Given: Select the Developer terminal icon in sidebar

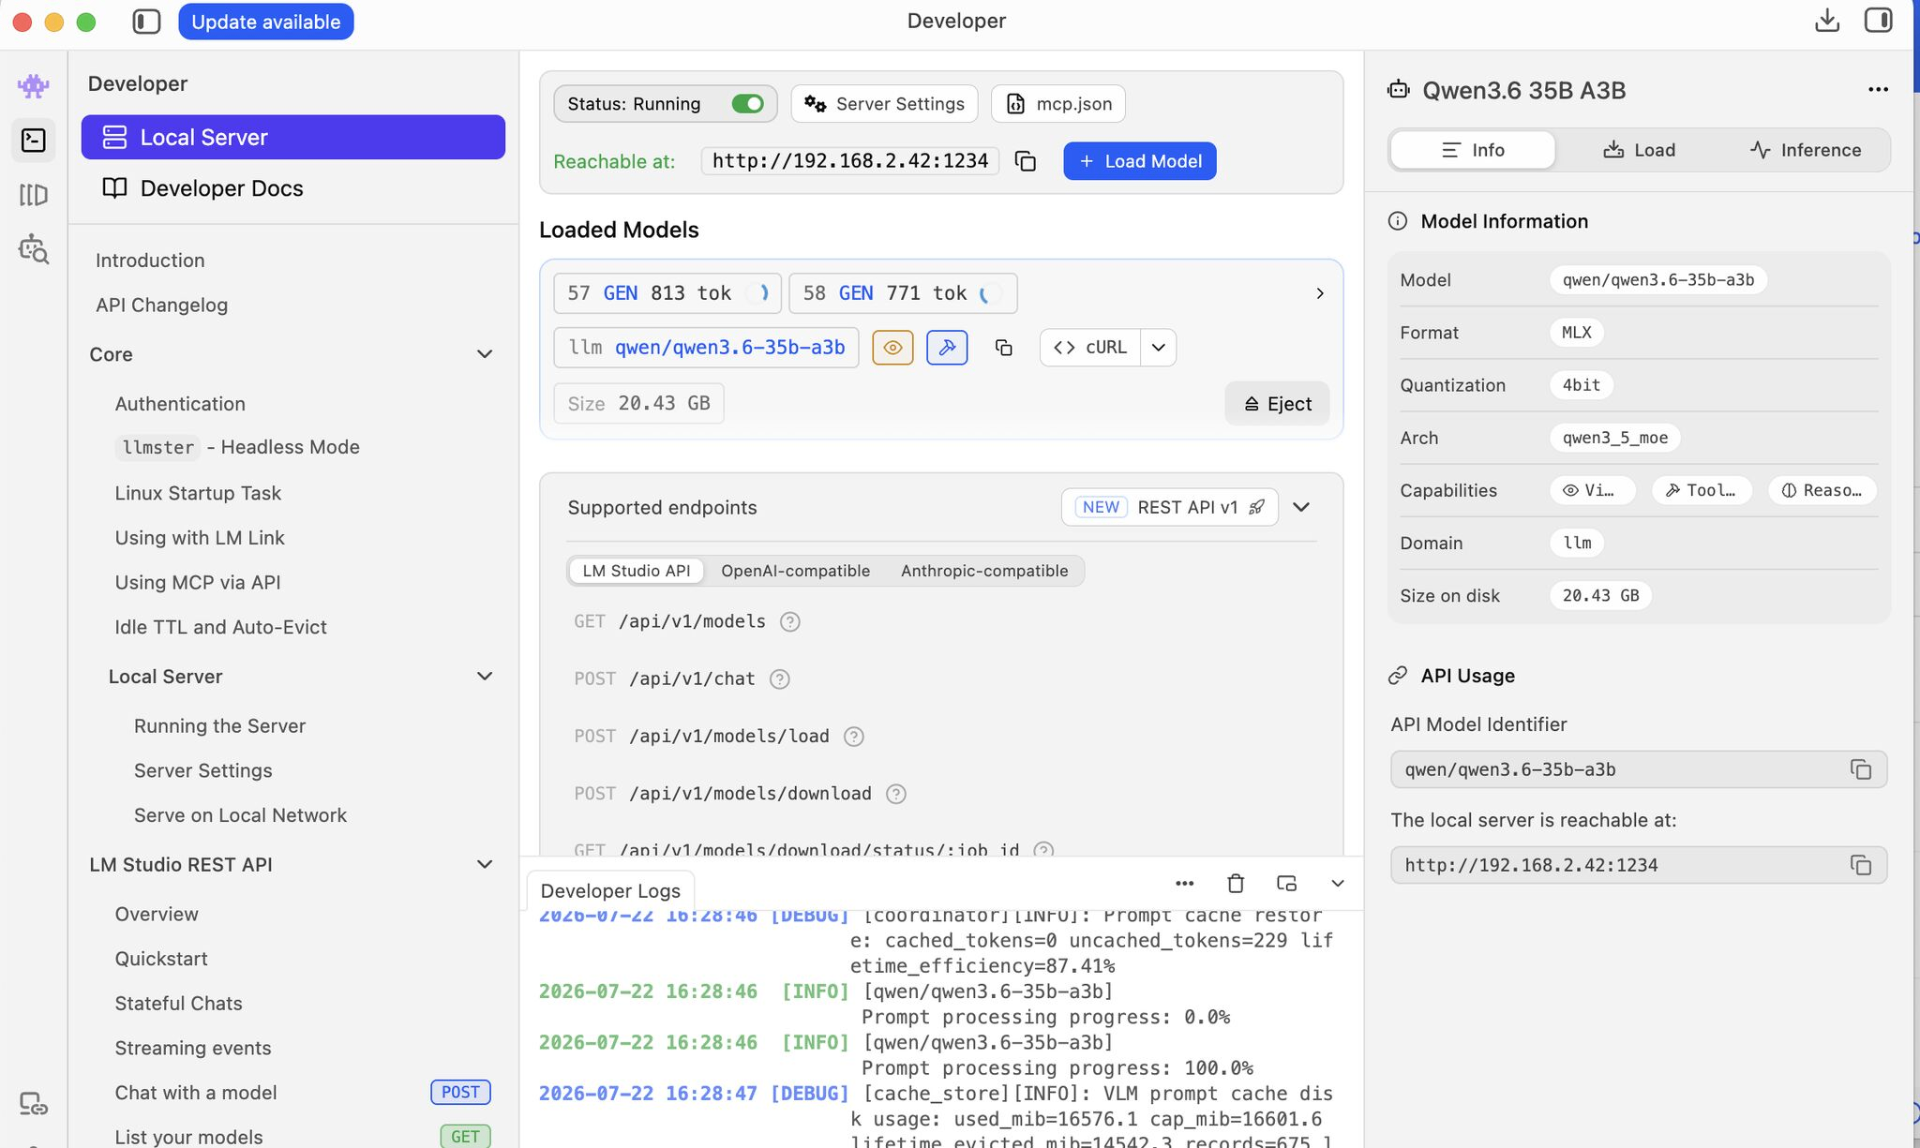Looking at the screenshot, I should (33, 140).
